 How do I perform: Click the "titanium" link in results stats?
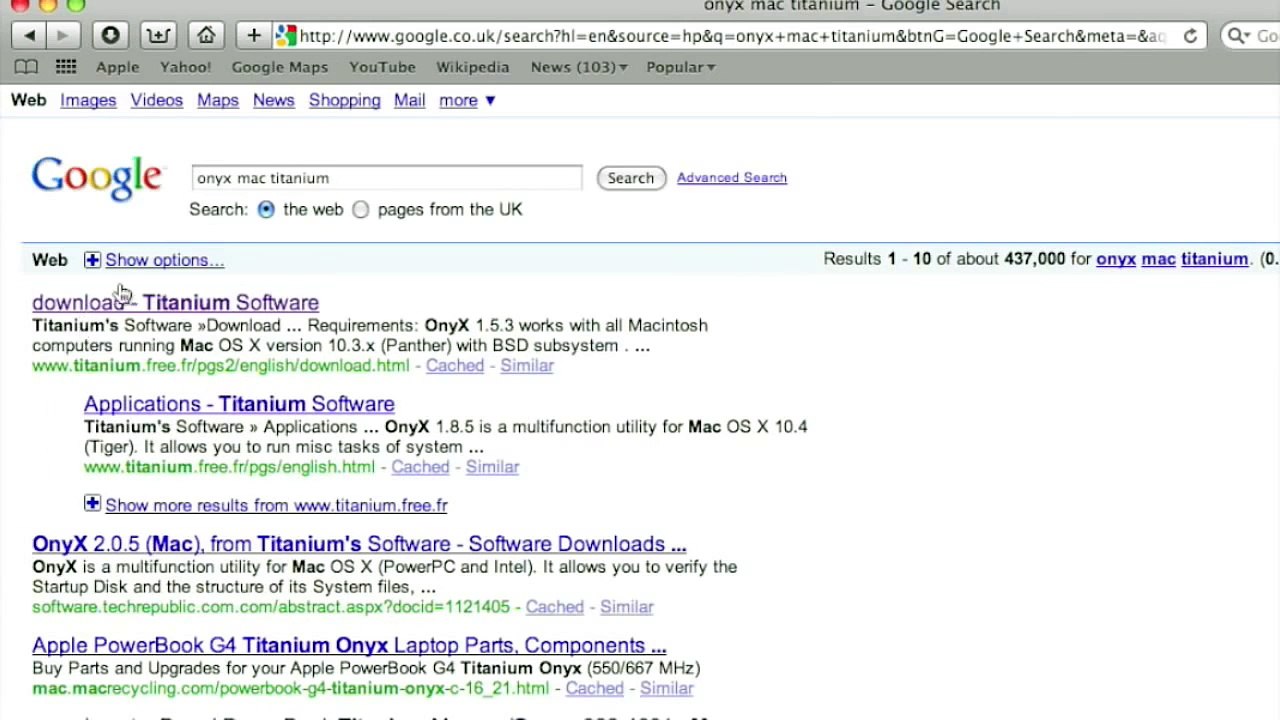(1215, 259)
